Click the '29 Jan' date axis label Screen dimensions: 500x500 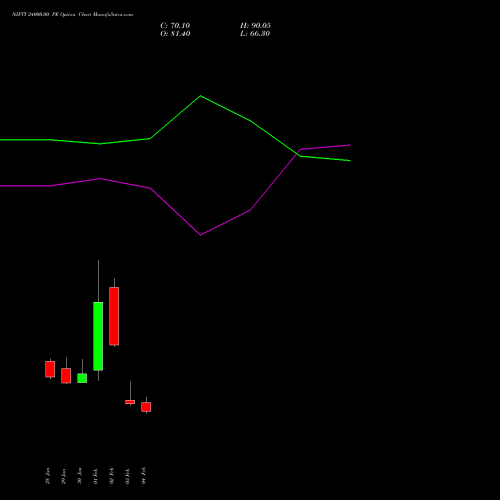(x=64, y=476)
